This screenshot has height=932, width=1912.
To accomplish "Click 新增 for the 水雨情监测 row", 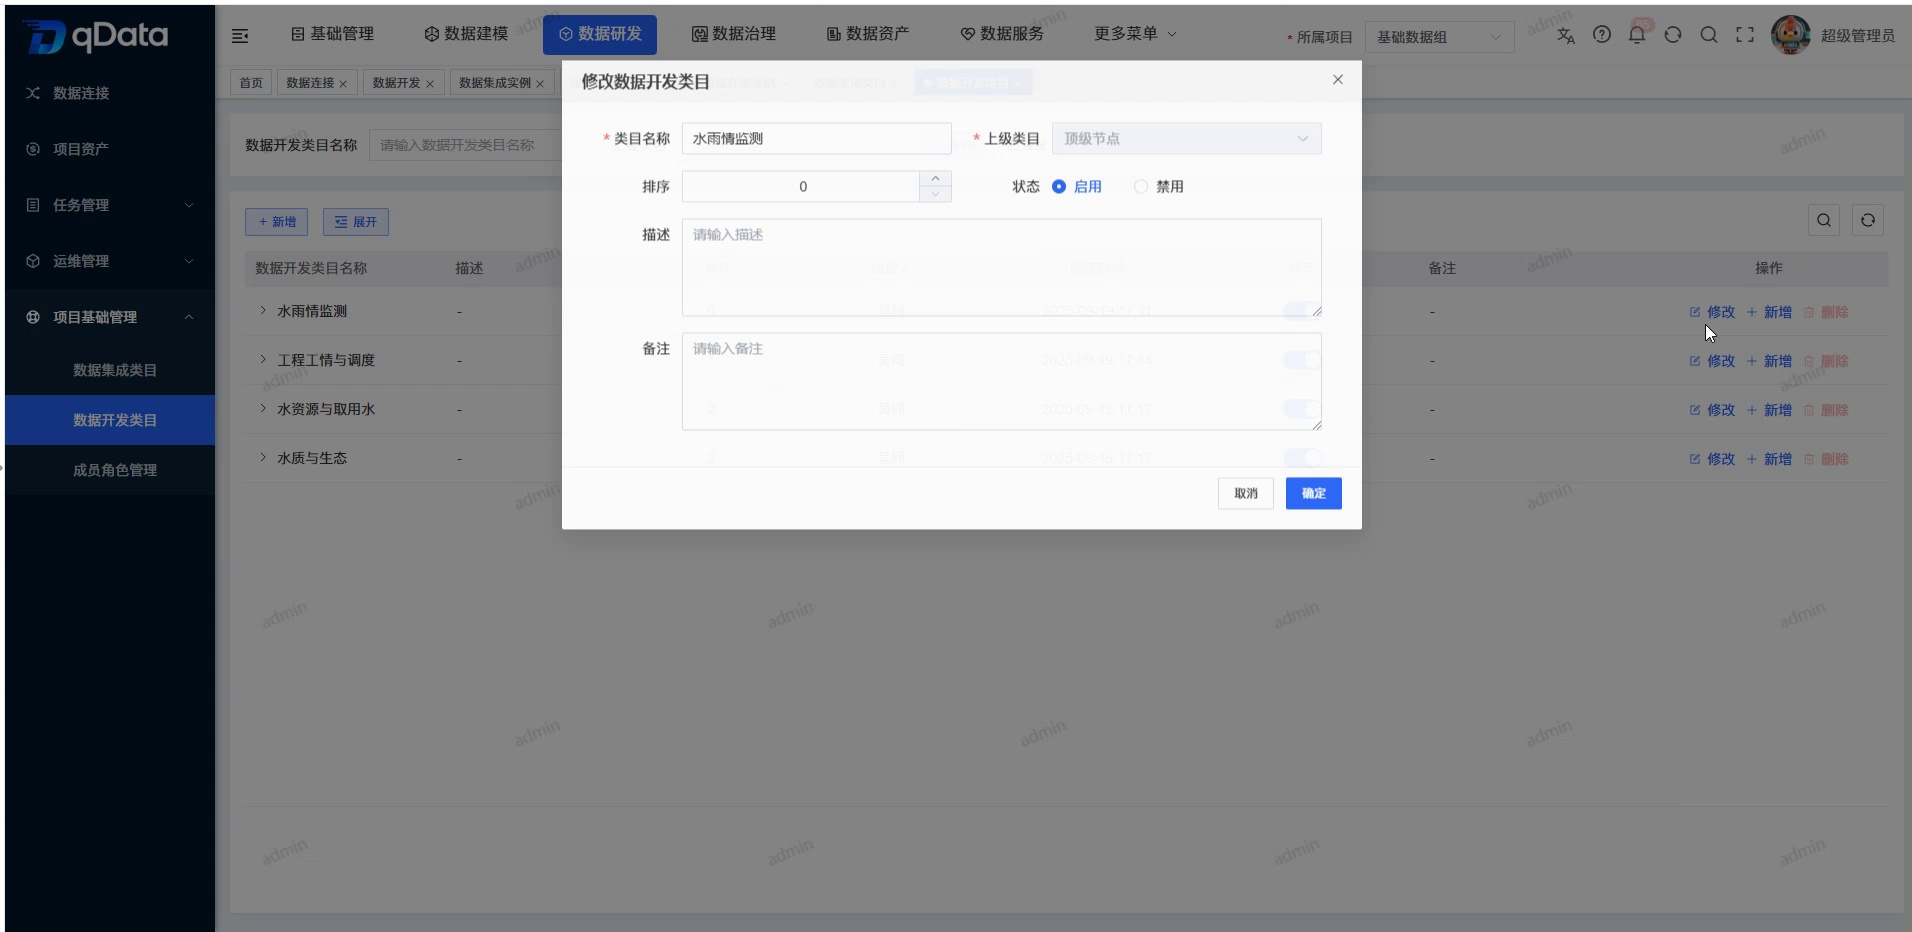I will (1769, 312).
